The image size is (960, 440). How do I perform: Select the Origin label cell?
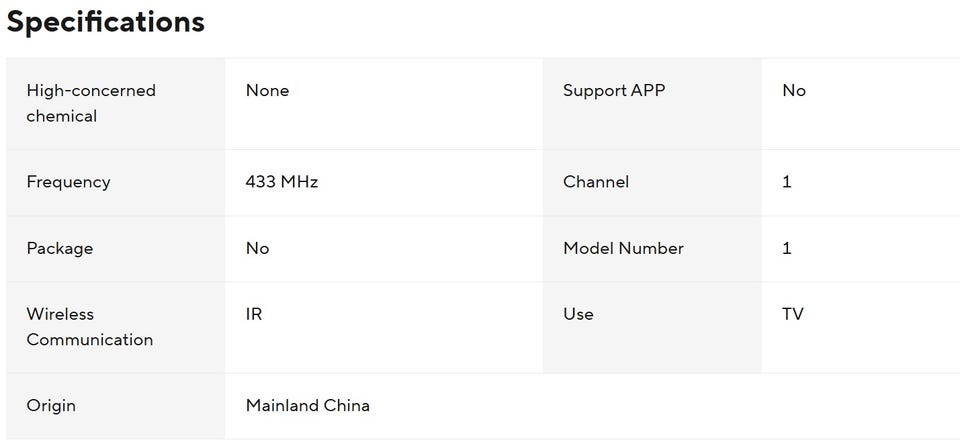click(51, 406)
